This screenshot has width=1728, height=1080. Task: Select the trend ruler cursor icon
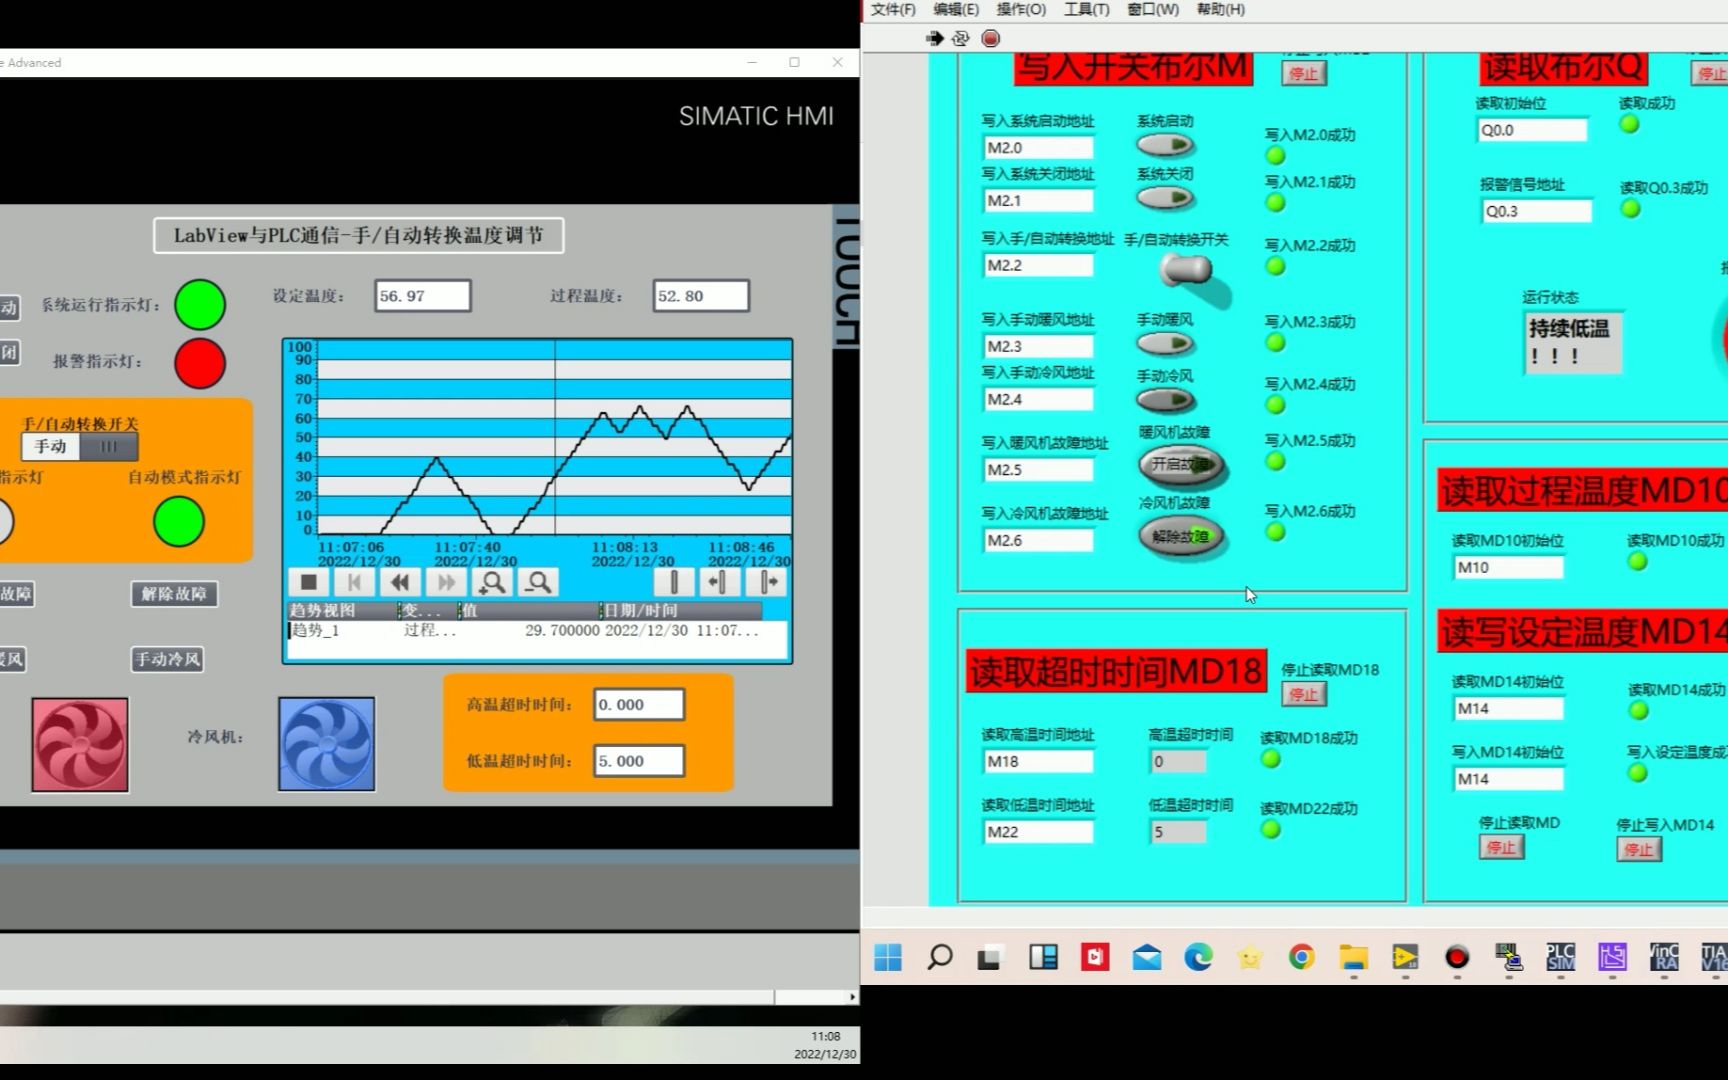(673, 582)
